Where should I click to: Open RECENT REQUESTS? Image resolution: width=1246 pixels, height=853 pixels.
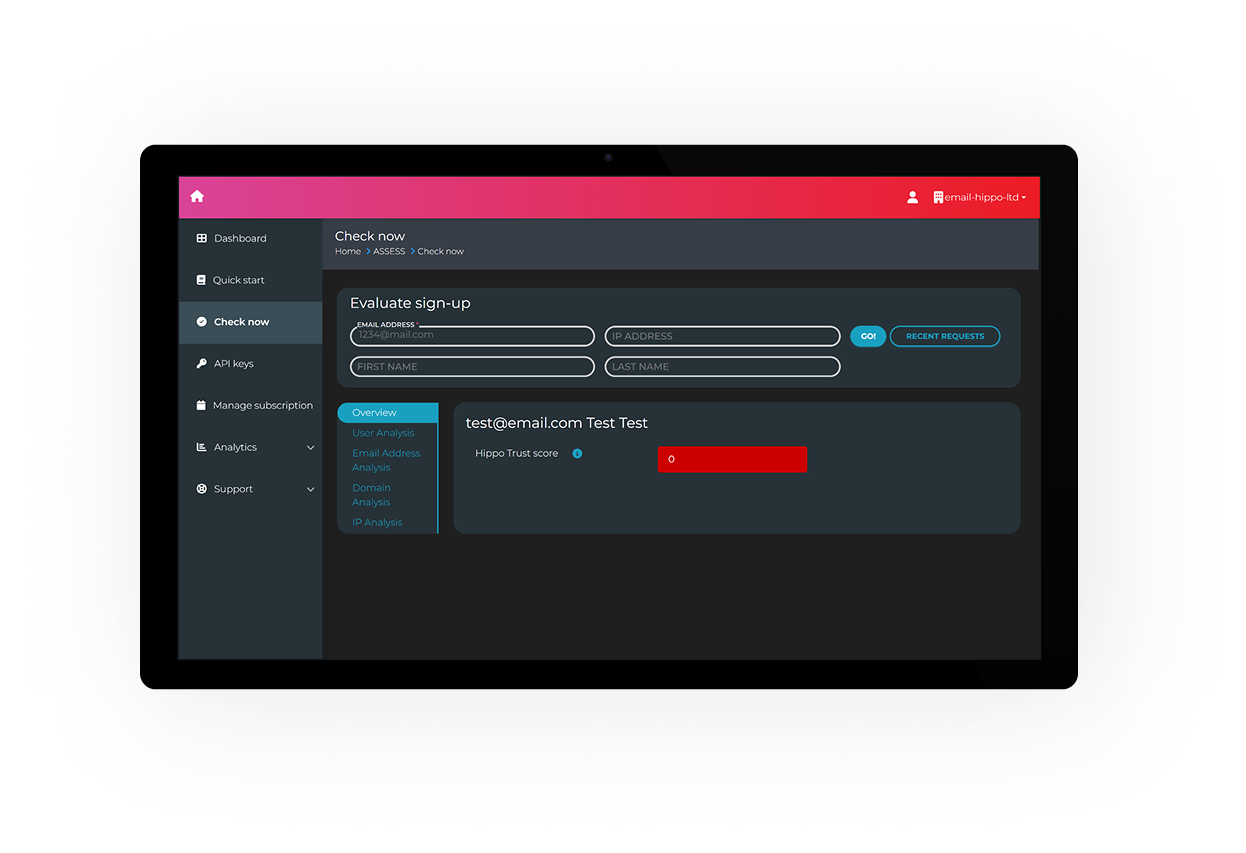(x=945, y=336)
